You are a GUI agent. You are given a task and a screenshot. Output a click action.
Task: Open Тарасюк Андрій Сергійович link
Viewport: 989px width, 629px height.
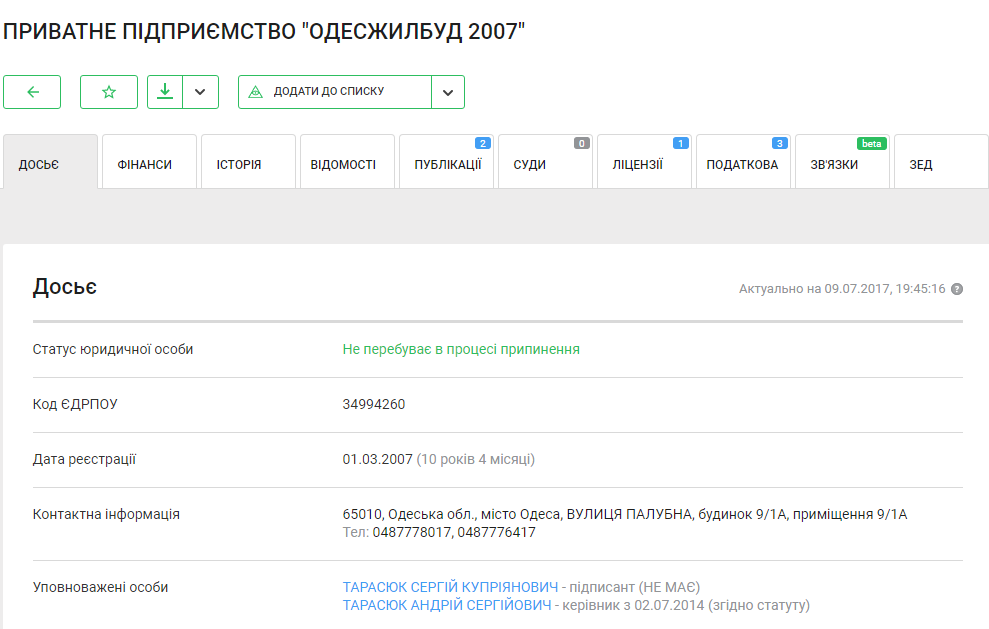click(x=446, y=605)
